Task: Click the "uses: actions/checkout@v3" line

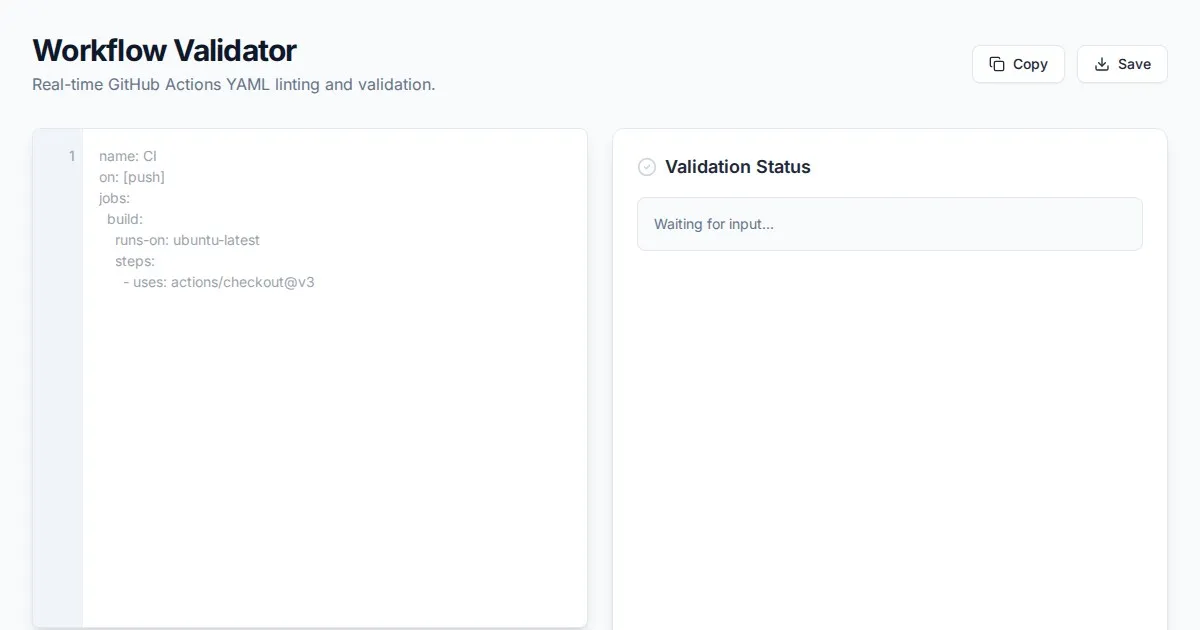Action: pos(223,282)
